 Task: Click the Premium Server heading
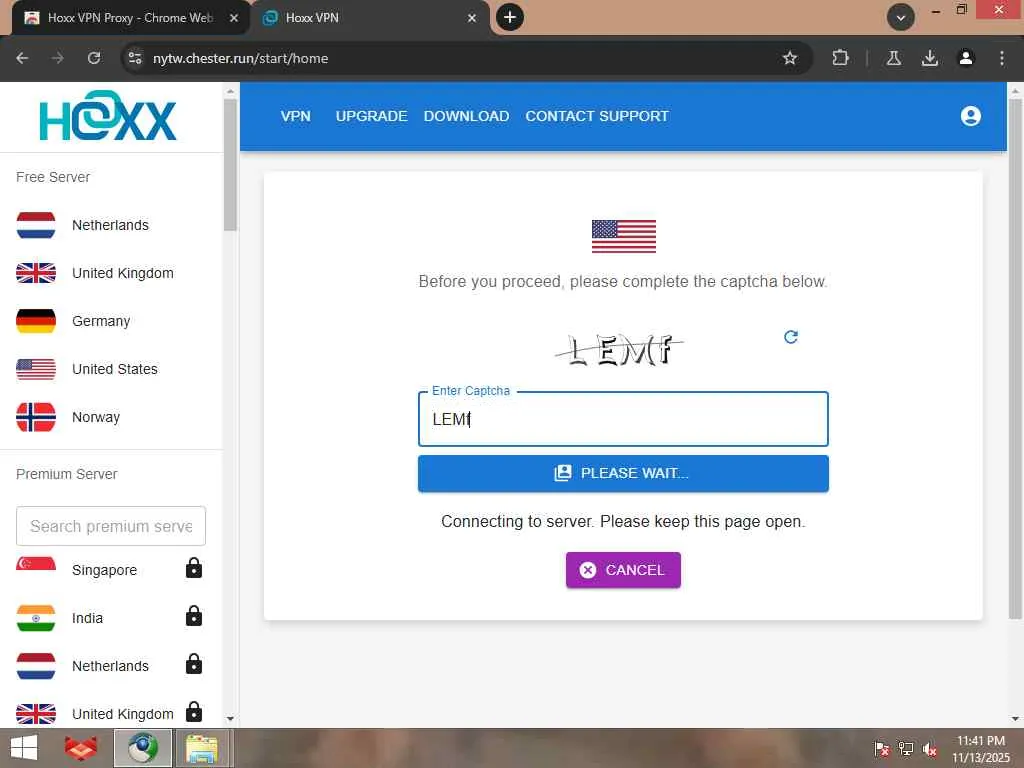pyautogui.click(x=67, y=474)
